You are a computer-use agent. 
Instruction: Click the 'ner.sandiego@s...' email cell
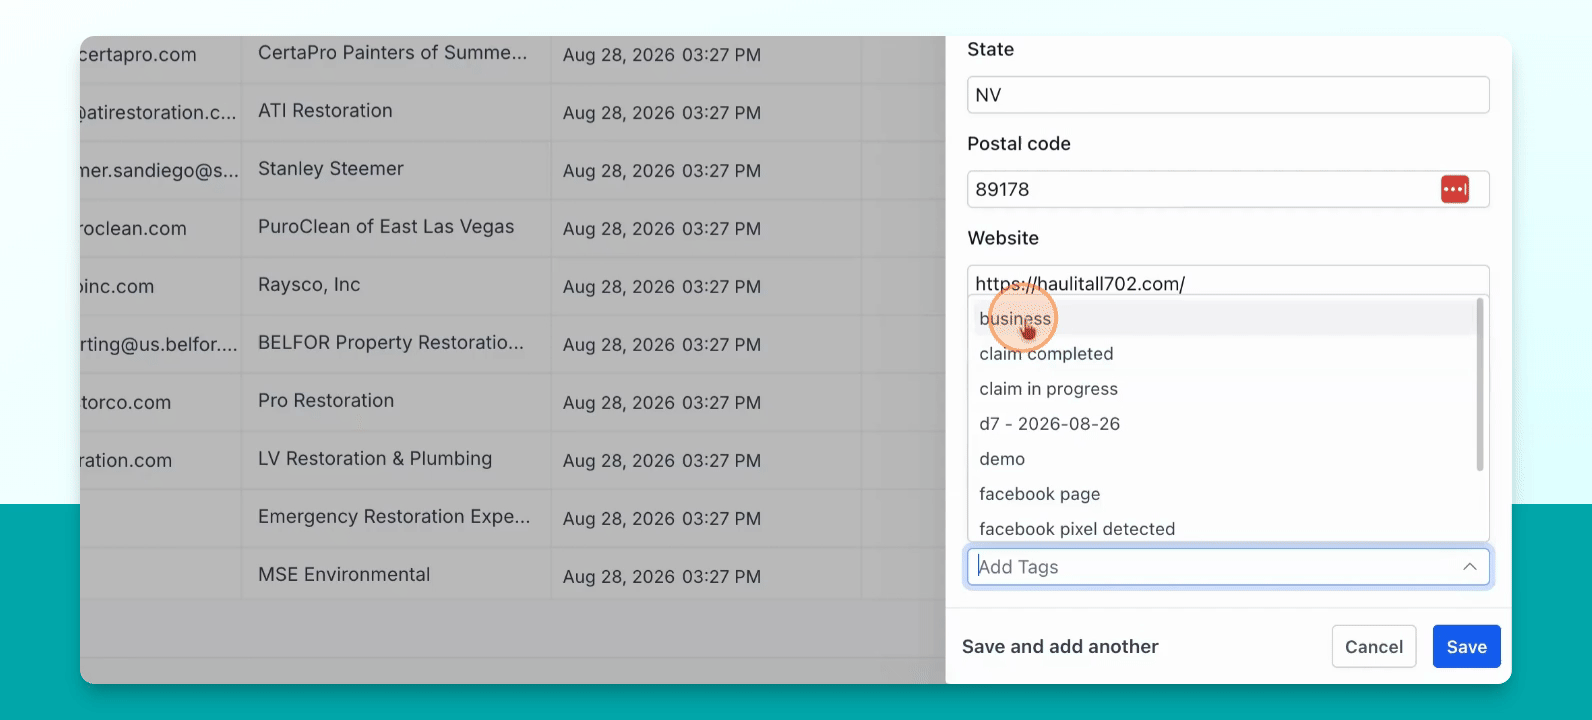coord(159,171)
